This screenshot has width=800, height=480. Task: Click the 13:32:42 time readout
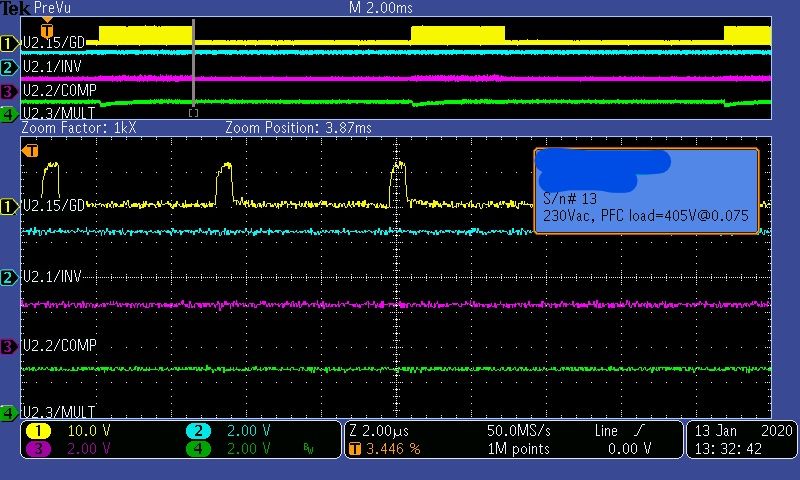[x=728, y=449]
